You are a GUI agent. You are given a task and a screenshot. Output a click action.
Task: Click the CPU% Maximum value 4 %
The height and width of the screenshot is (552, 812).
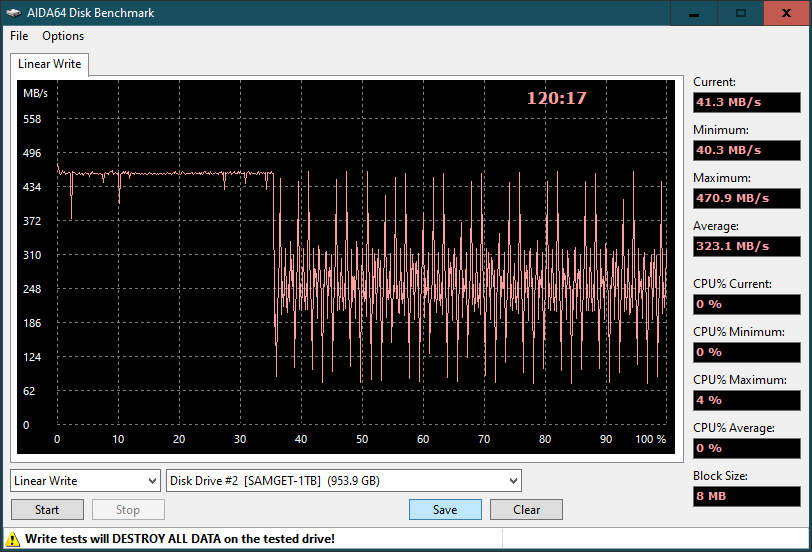(x=747, y=400)
